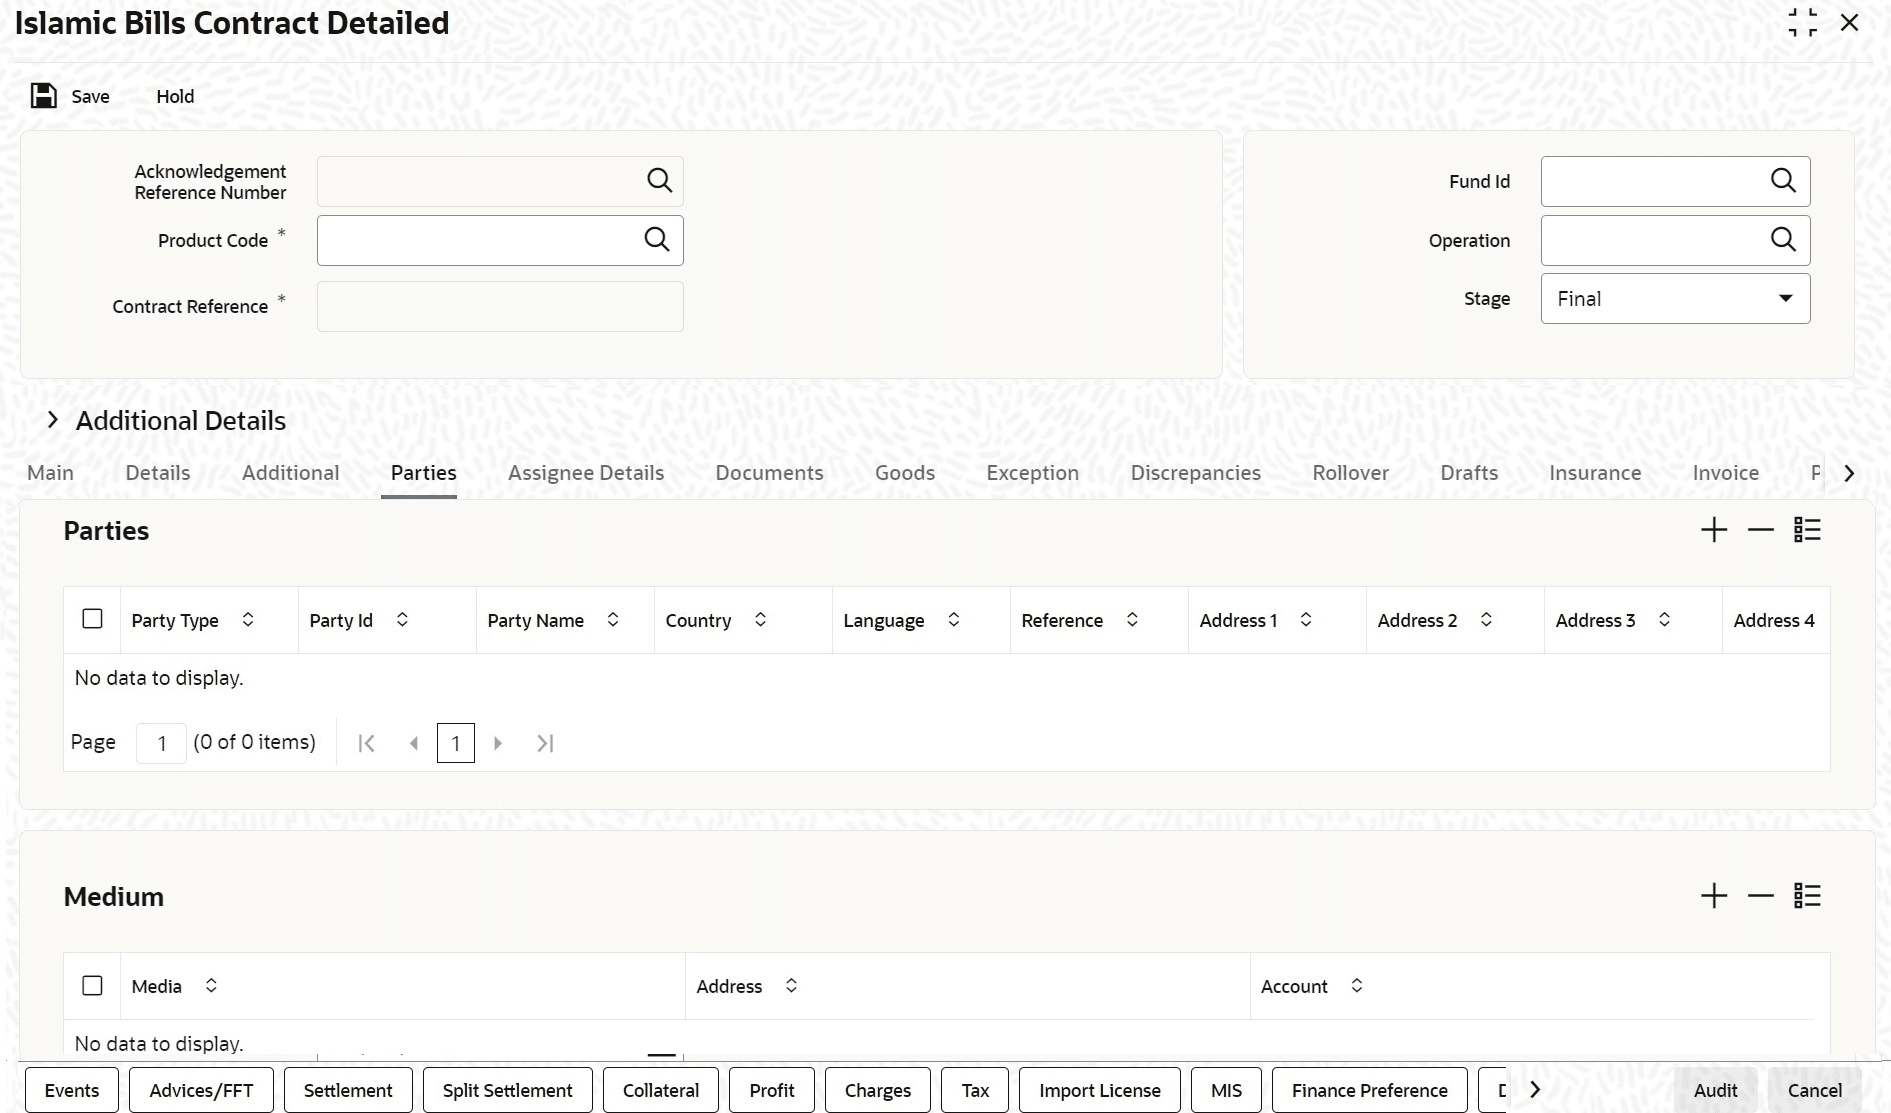Image resolution: width=1891 pixels, height=1113 pixels.
Task: Open Operation search lookup
Action: (x=1783, y=240)
